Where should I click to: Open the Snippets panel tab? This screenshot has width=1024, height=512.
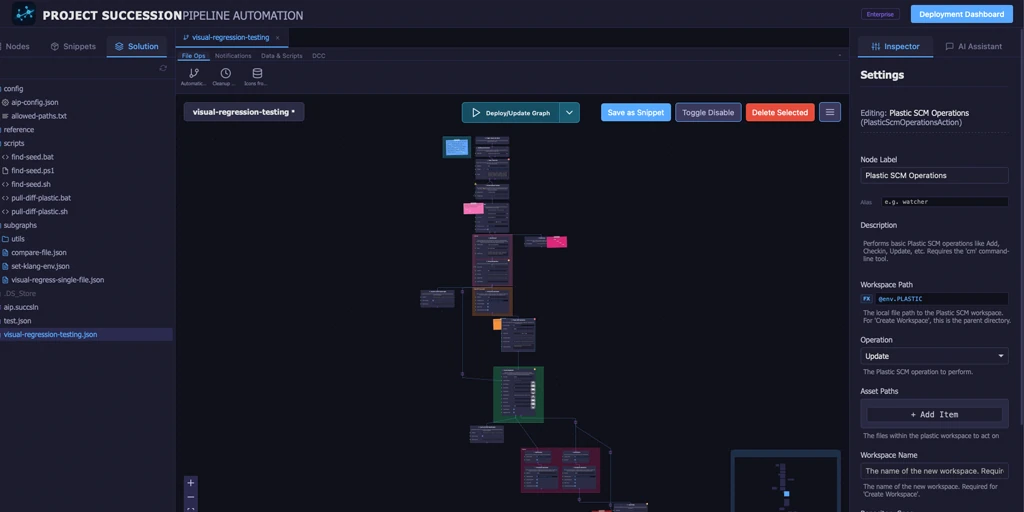pyautogui.click(x=73, y=46)
